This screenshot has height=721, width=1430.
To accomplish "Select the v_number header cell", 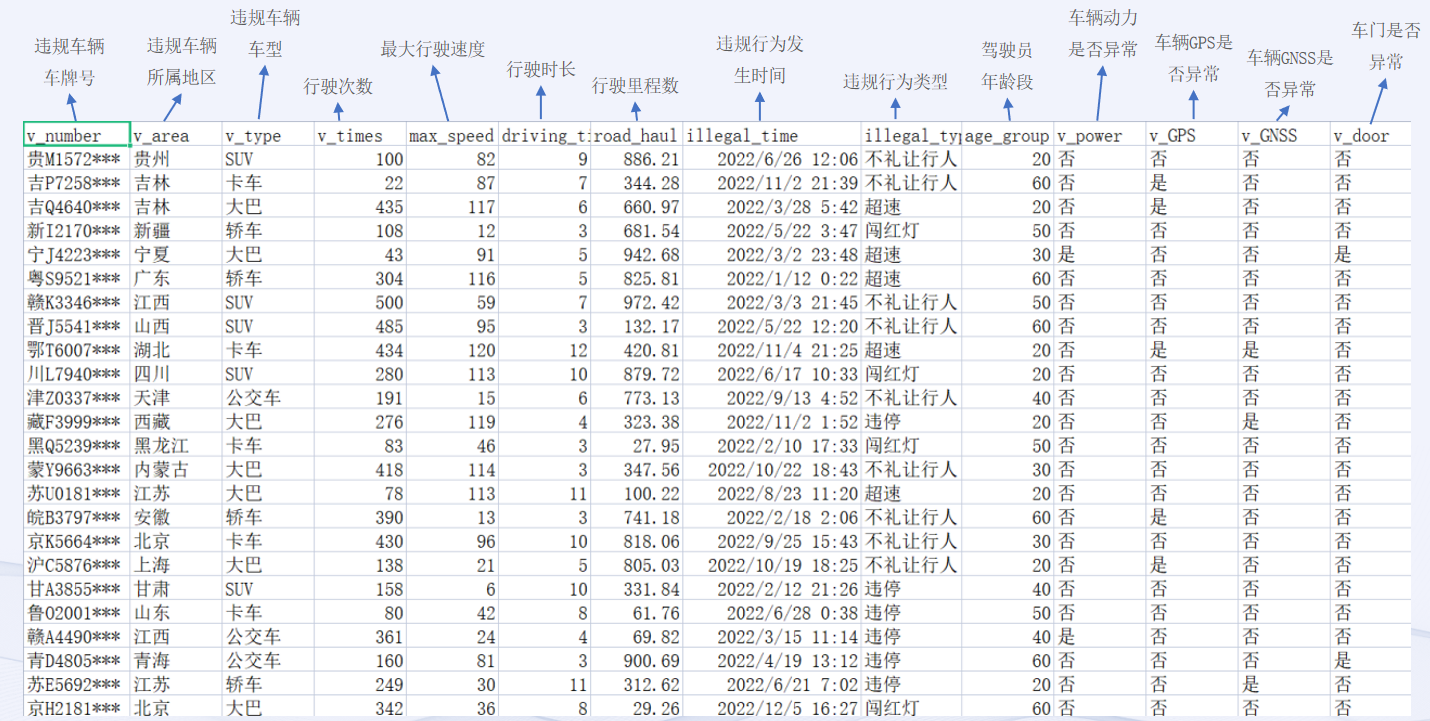I will (x=77, y=135).
